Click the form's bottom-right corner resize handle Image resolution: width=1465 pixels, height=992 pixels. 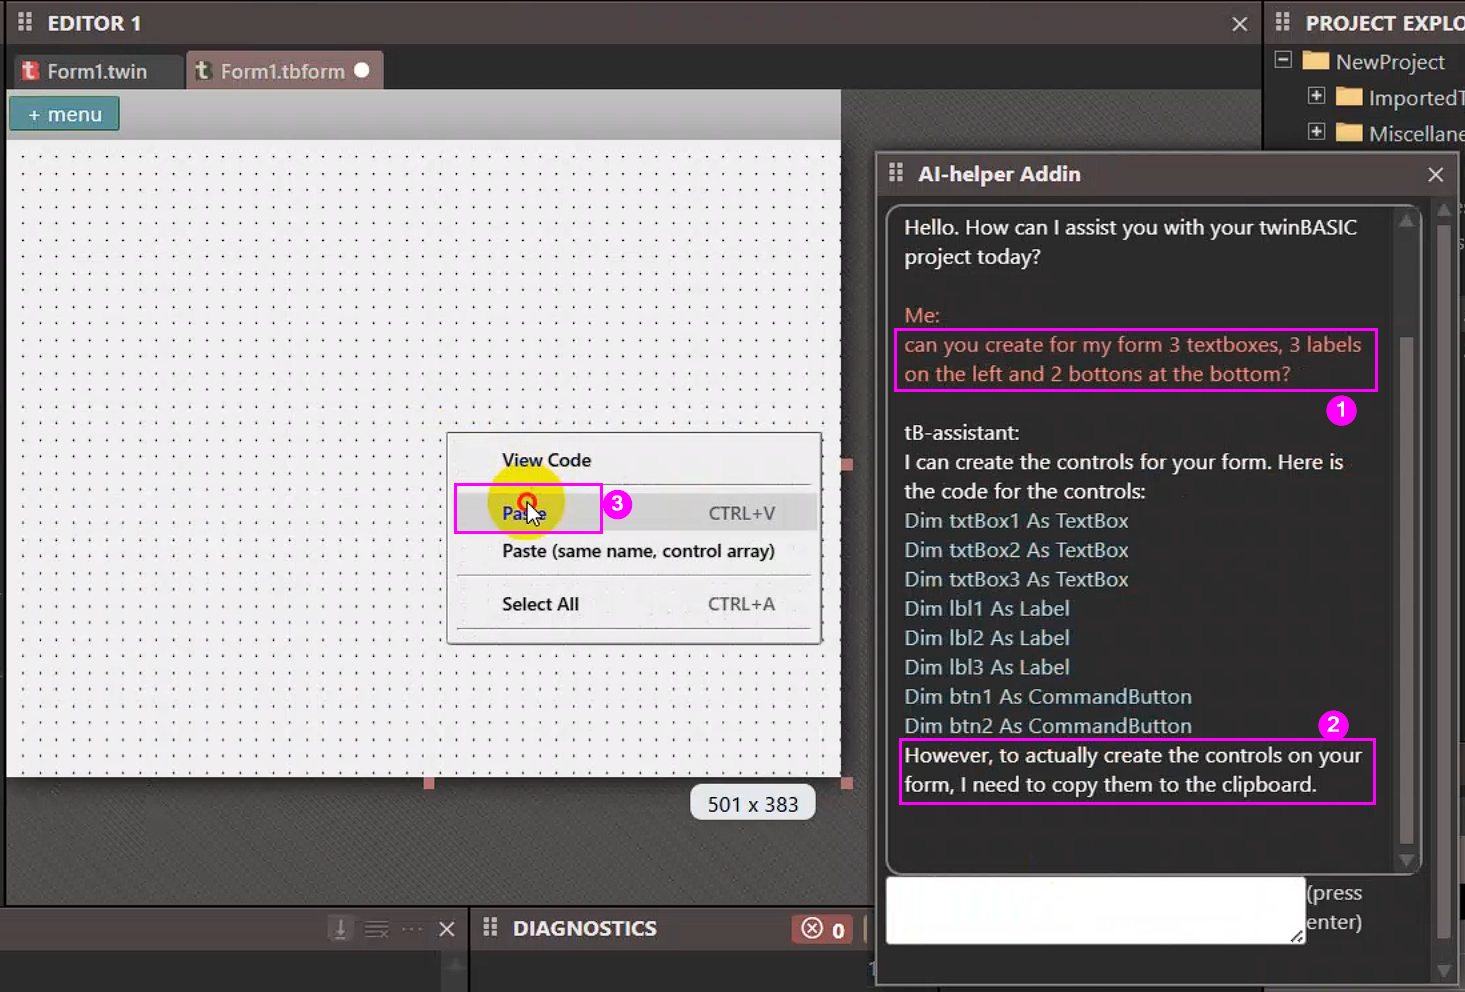pyautogui.click(x=847, y=783)
